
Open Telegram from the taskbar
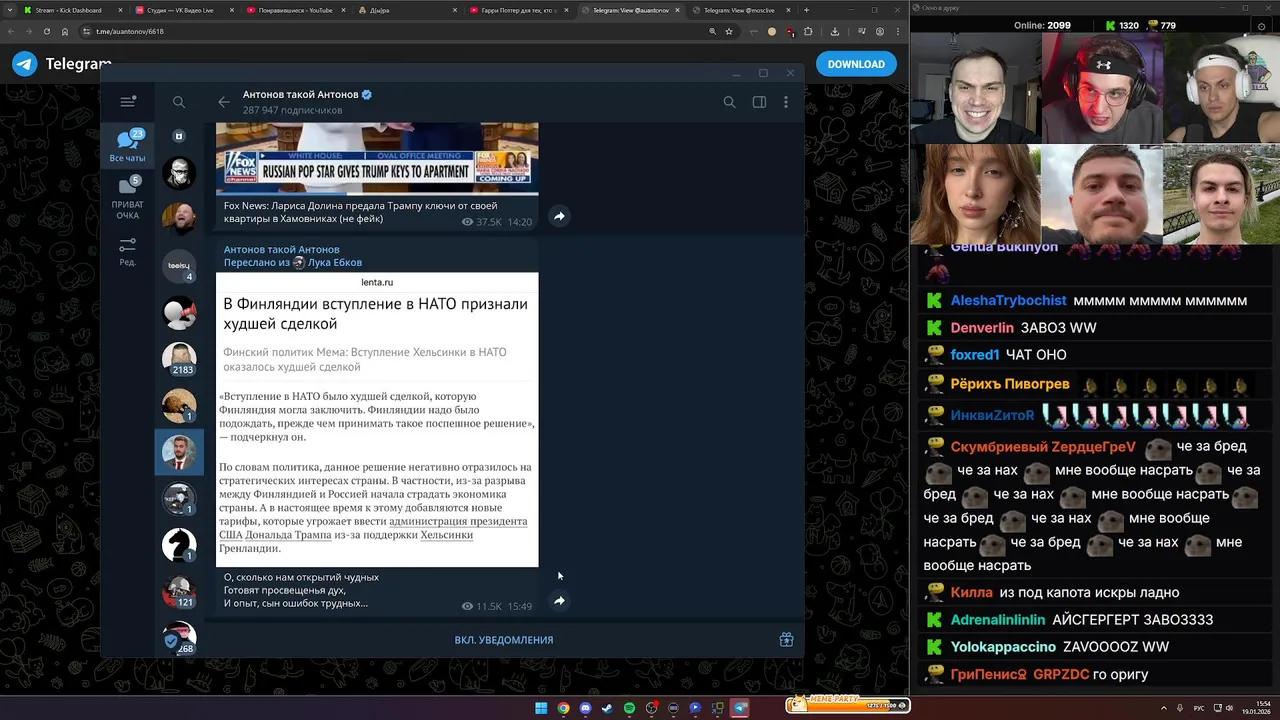(740, 708)
